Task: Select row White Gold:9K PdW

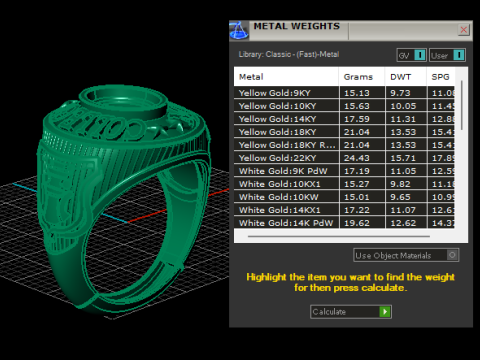Action: (344, 171)
